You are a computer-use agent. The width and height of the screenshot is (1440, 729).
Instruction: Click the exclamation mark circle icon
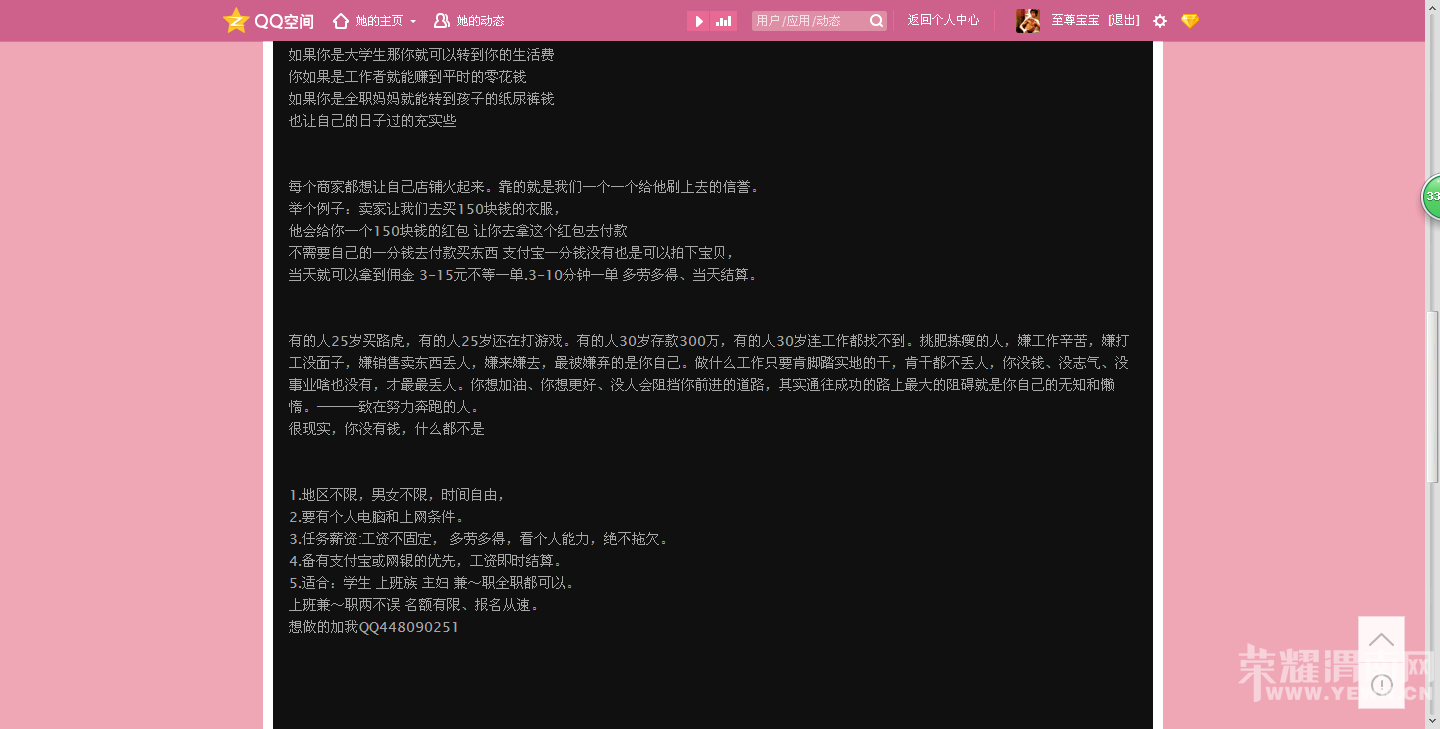1381,684
